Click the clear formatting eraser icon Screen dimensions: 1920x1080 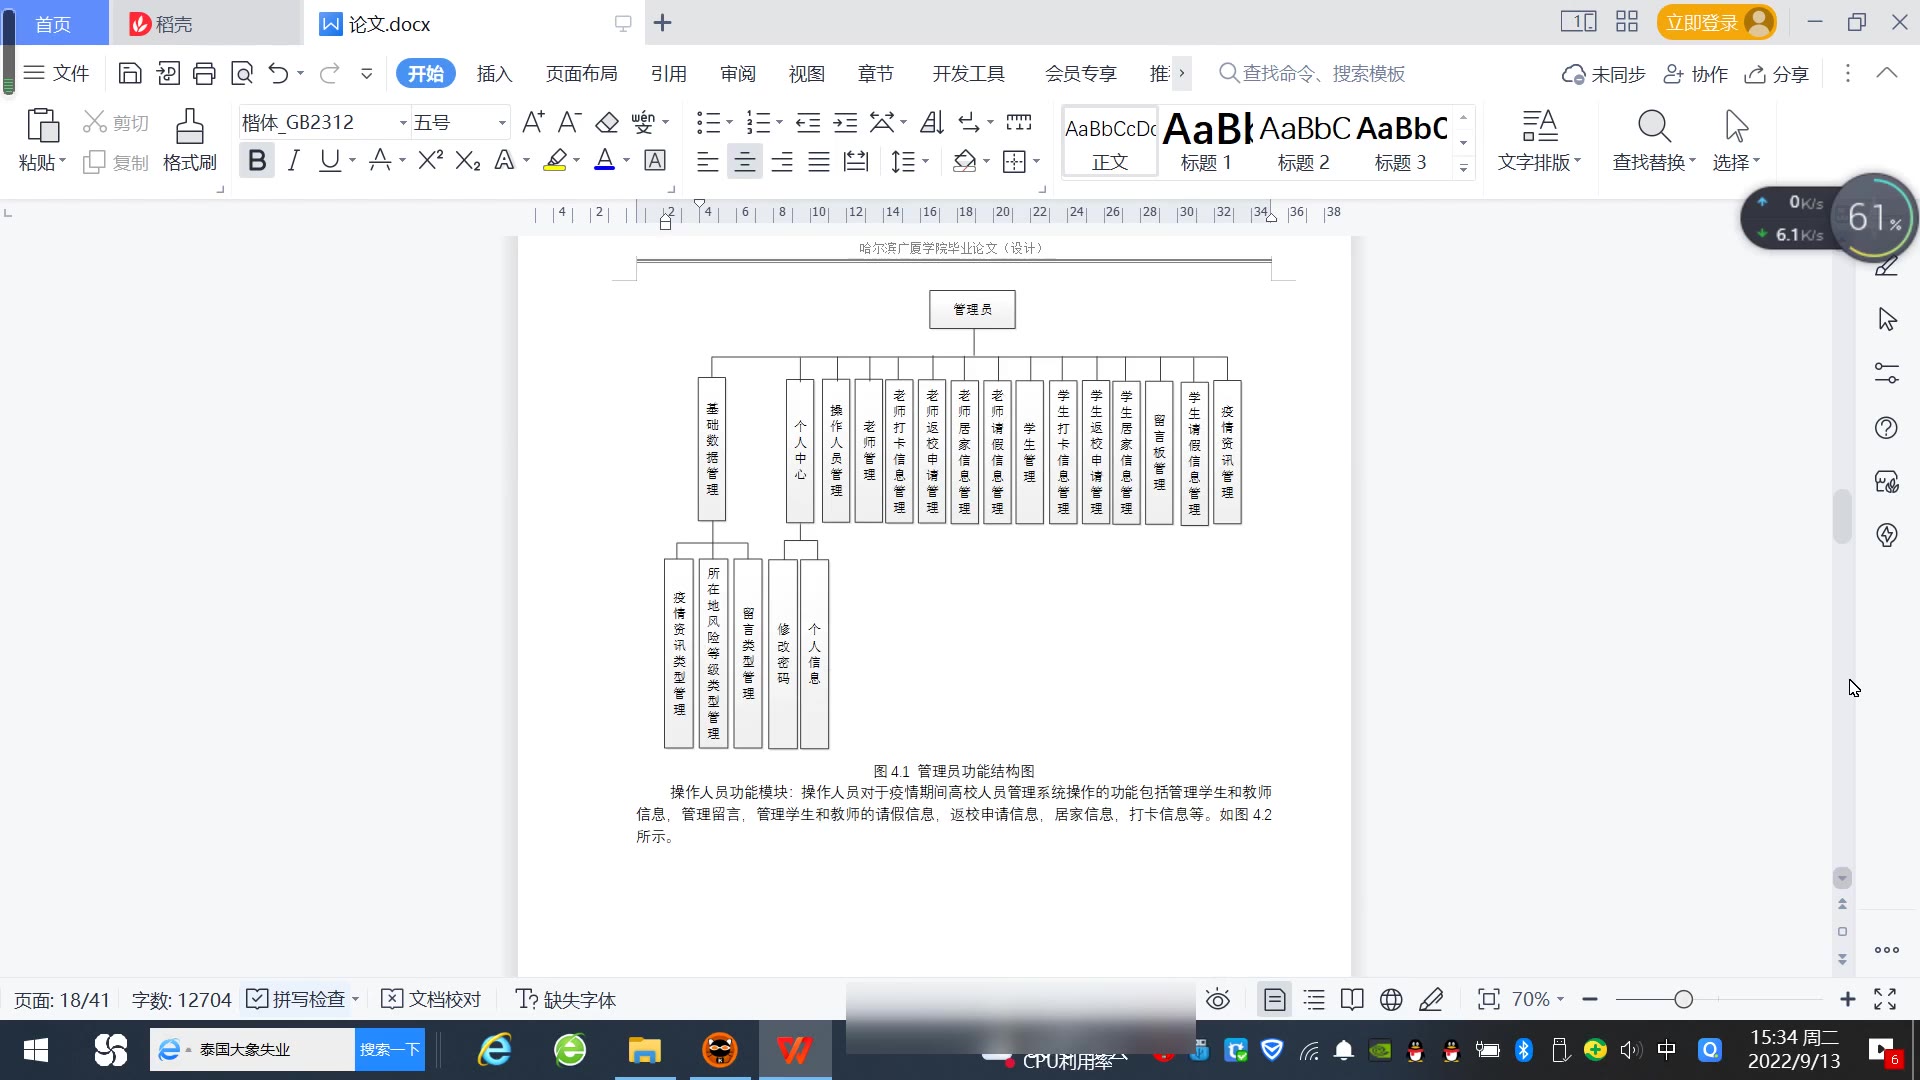tap(607, 123)
